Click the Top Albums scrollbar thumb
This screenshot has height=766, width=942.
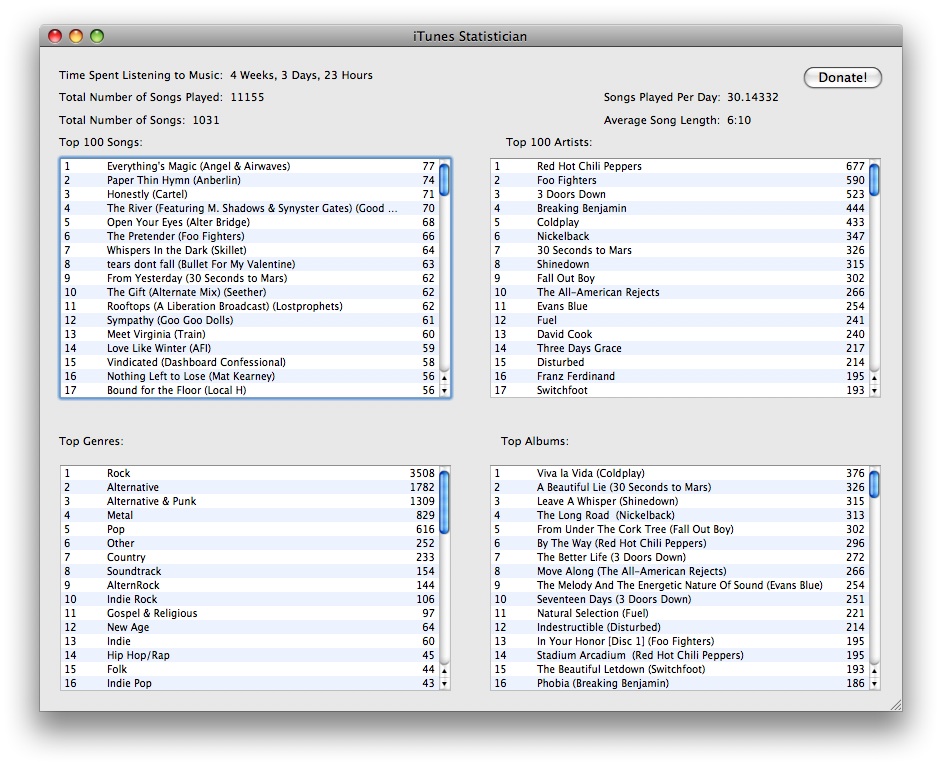pos(875,484)
